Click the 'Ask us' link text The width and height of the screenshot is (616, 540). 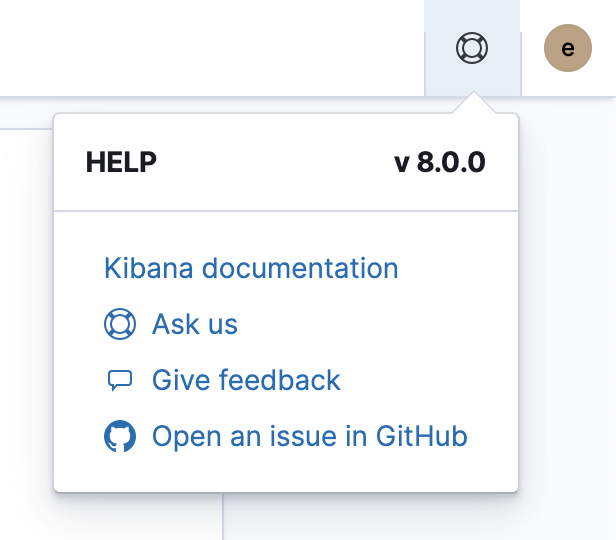195,324
